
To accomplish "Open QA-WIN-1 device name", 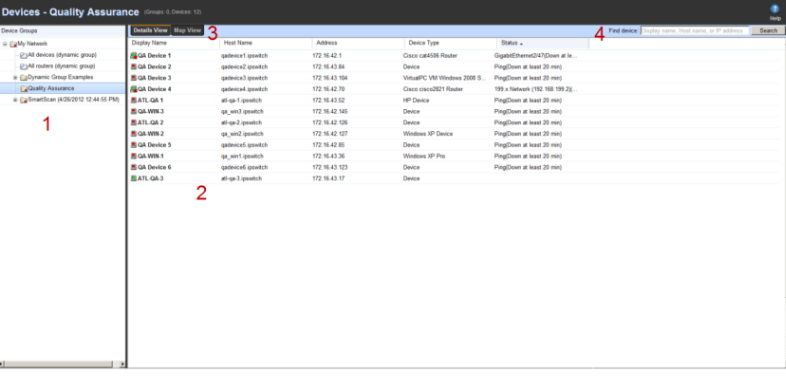I will click(x=151, y=156).
